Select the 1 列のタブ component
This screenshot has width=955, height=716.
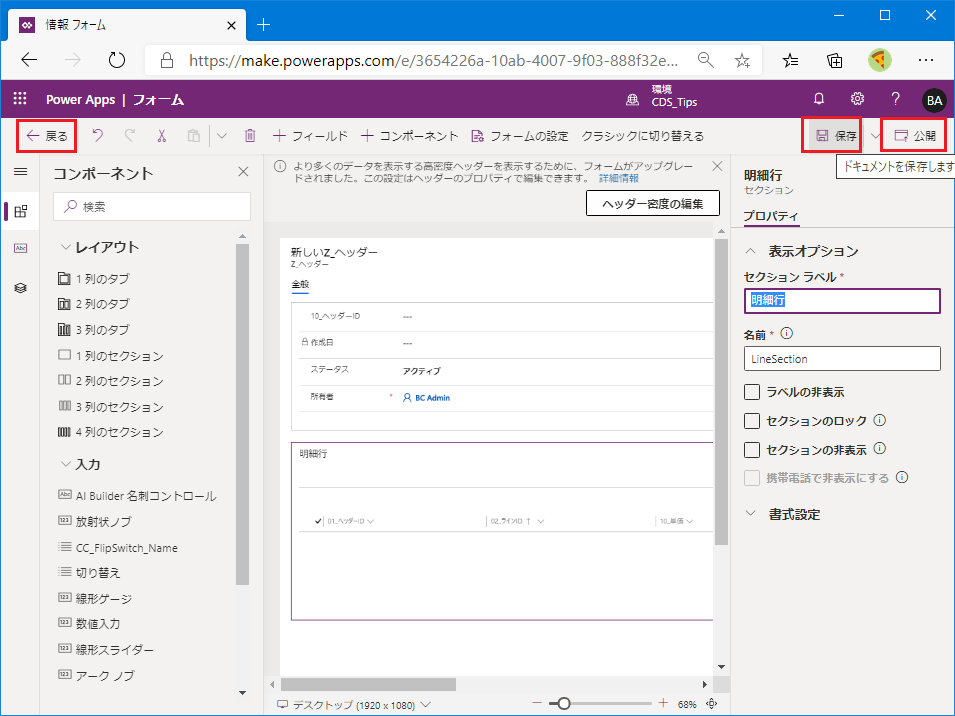tap(94, 279)
